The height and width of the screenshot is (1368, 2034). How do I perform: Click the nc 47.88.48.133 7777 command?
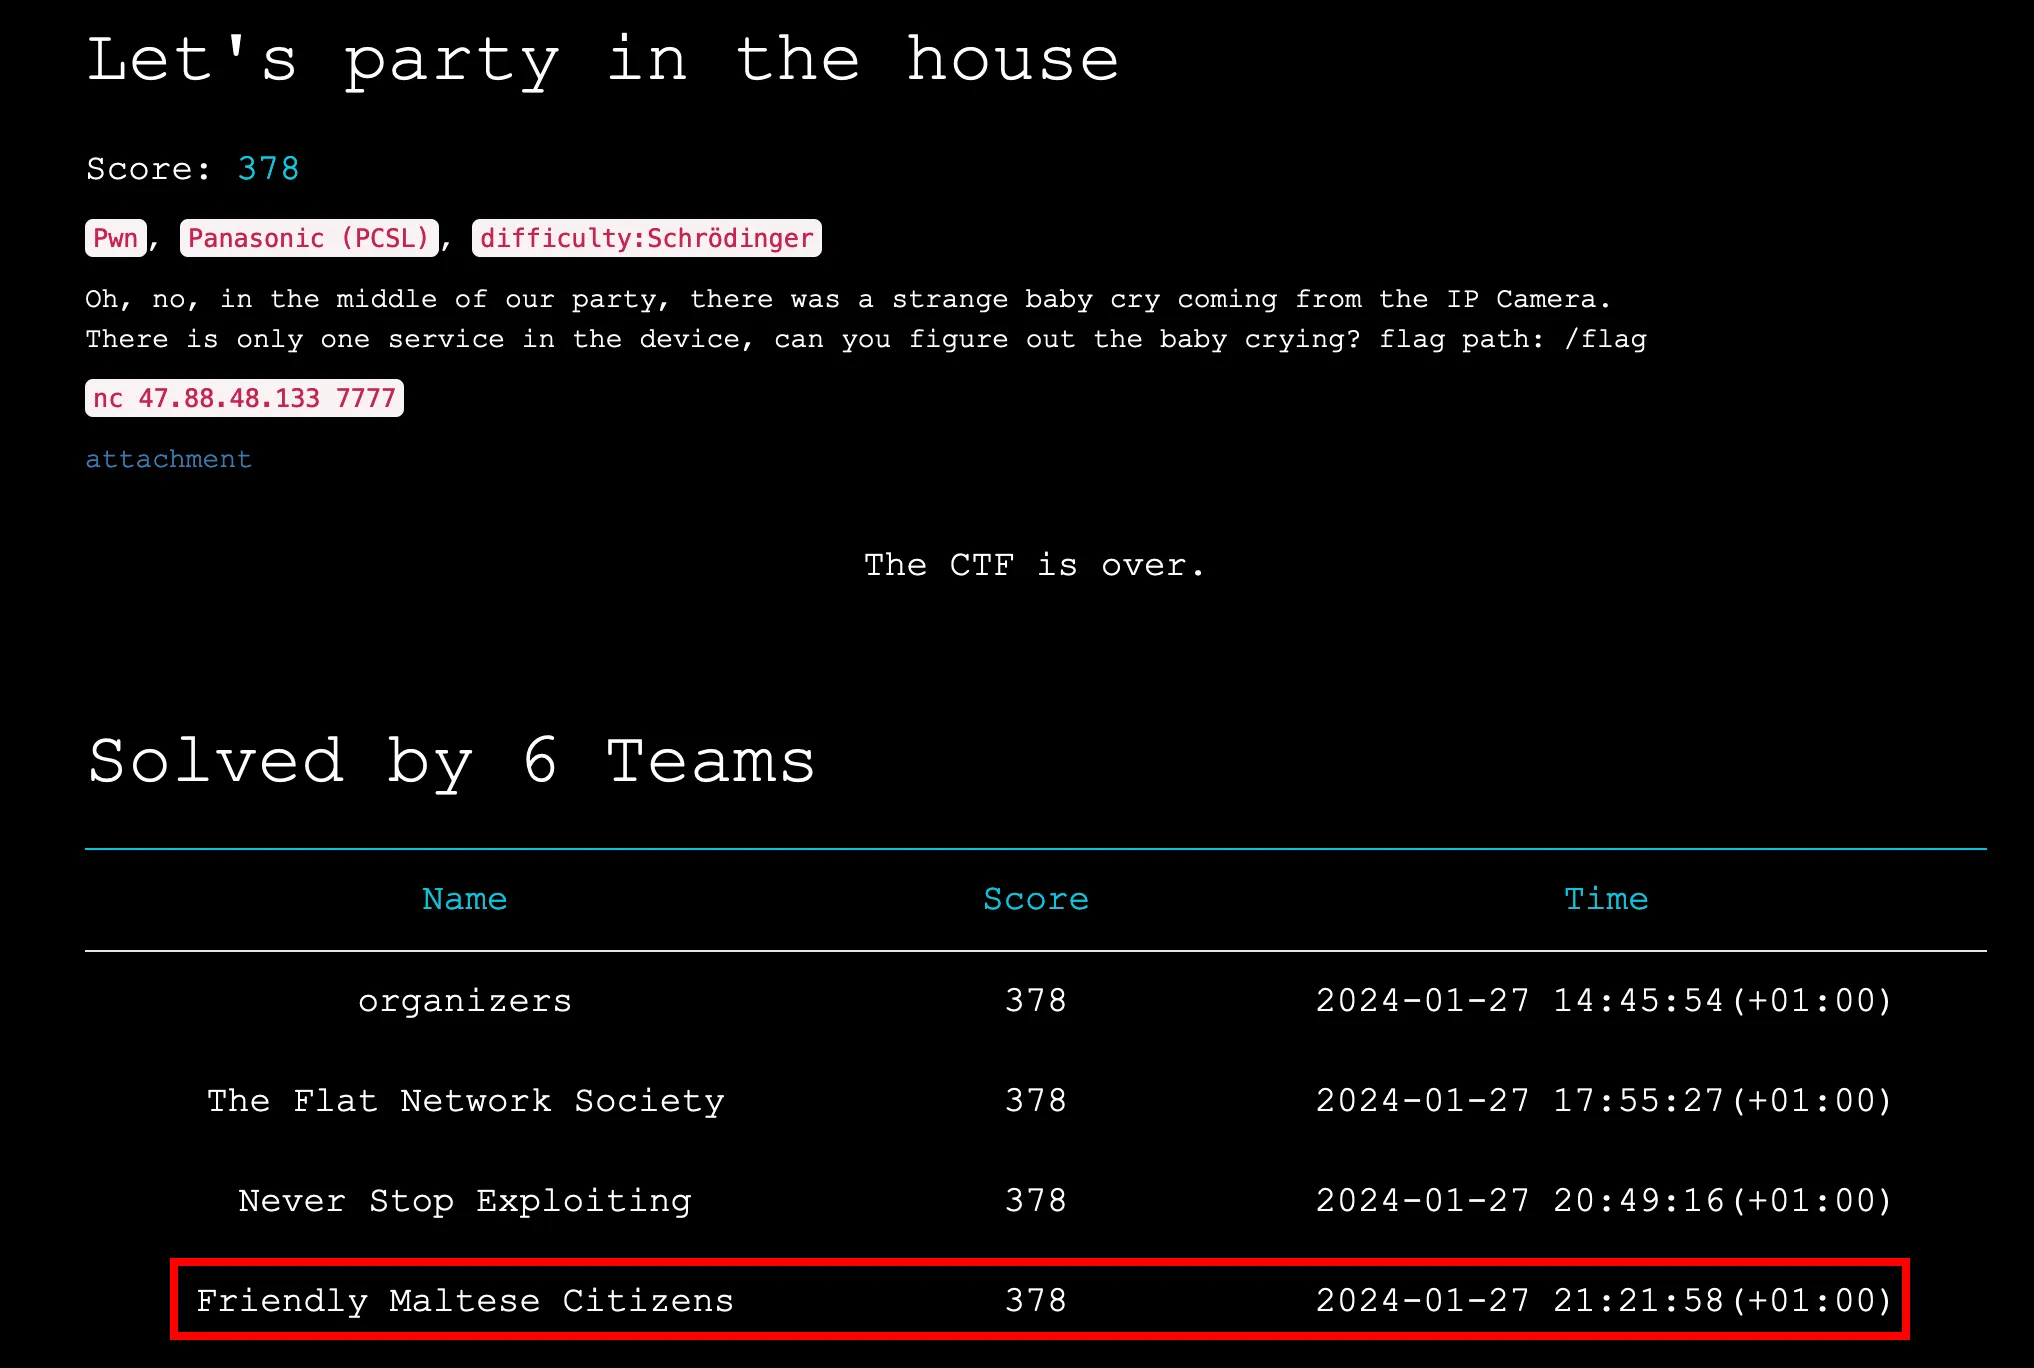point(244,398)
